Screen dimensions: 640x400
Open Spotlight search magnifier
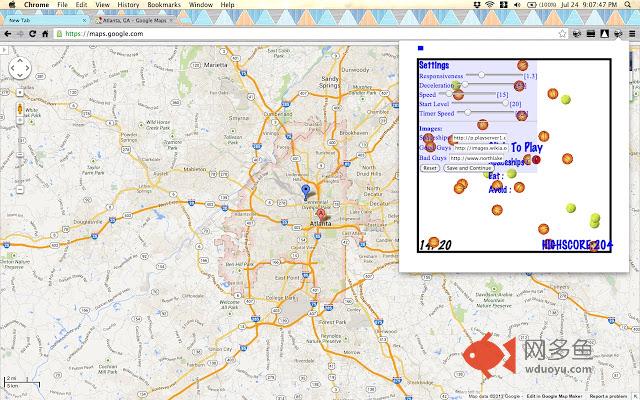coord(628,4)
